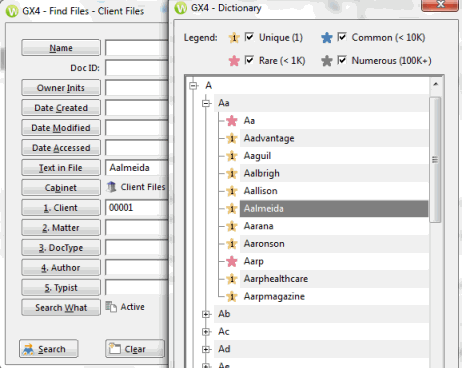
Task: Expand the Ab tree node
Action: click(x=206, y=314)
